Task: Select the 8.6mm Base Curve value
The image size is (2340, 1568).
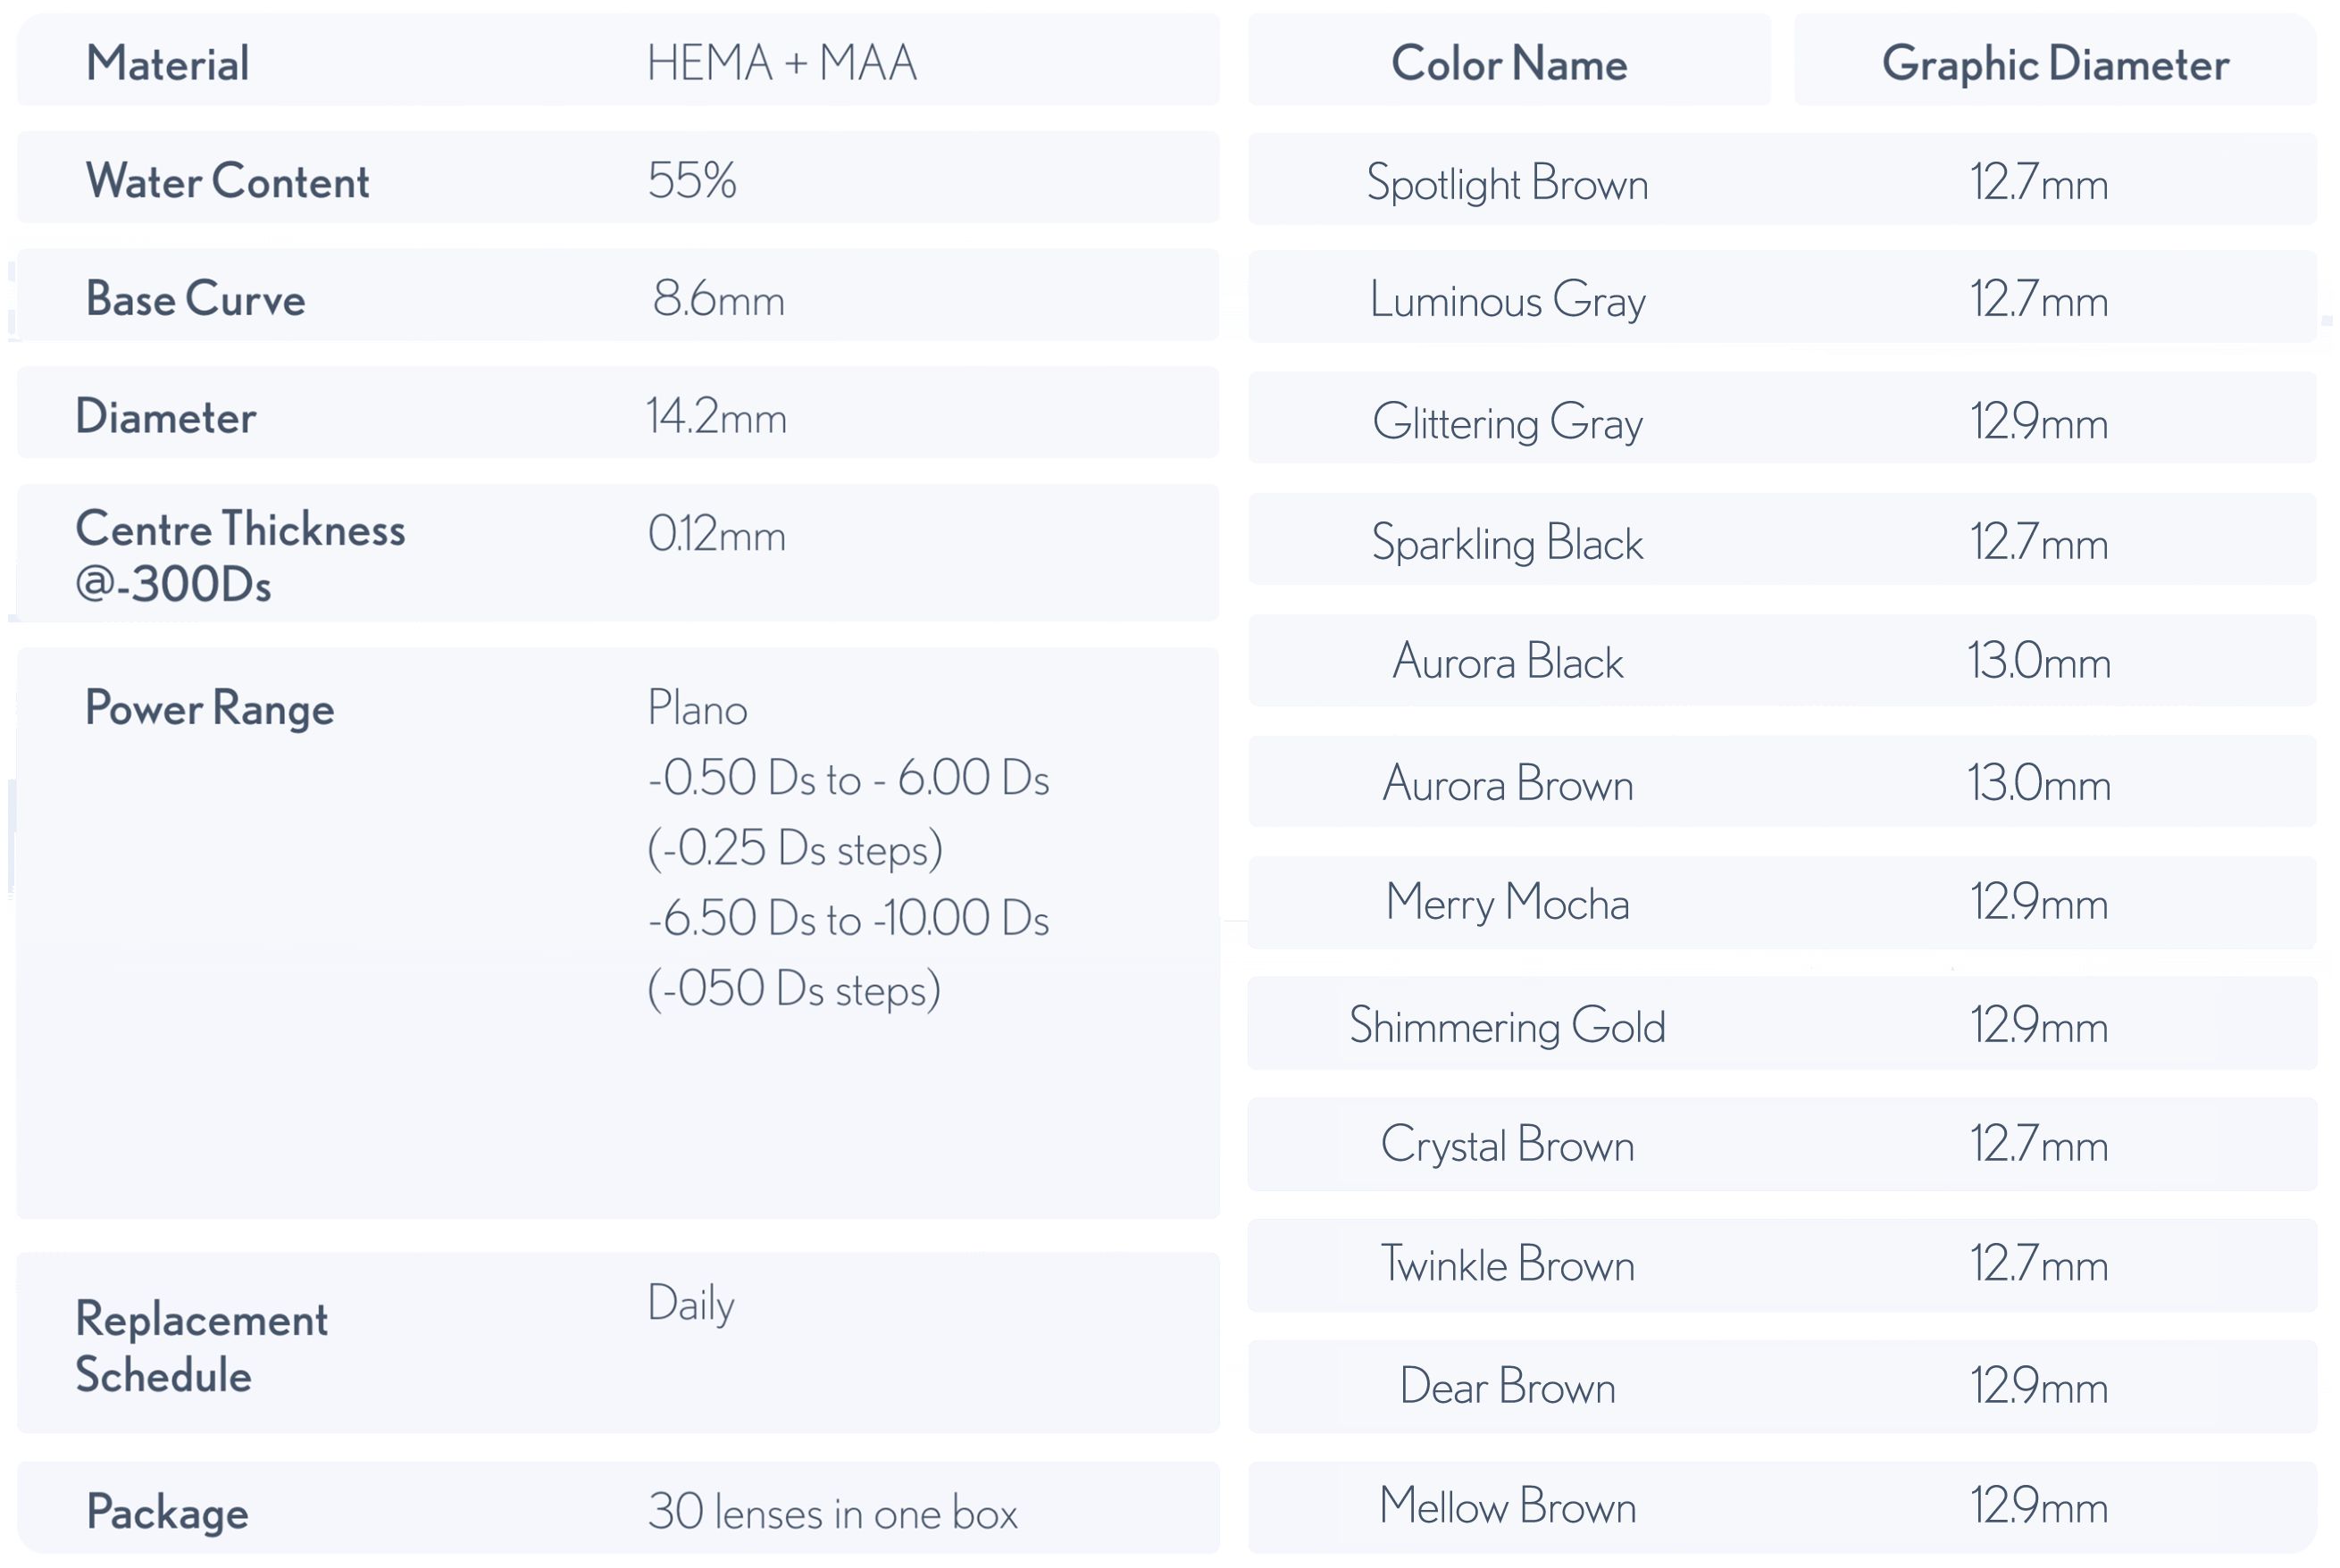Action: click(718, 299)
